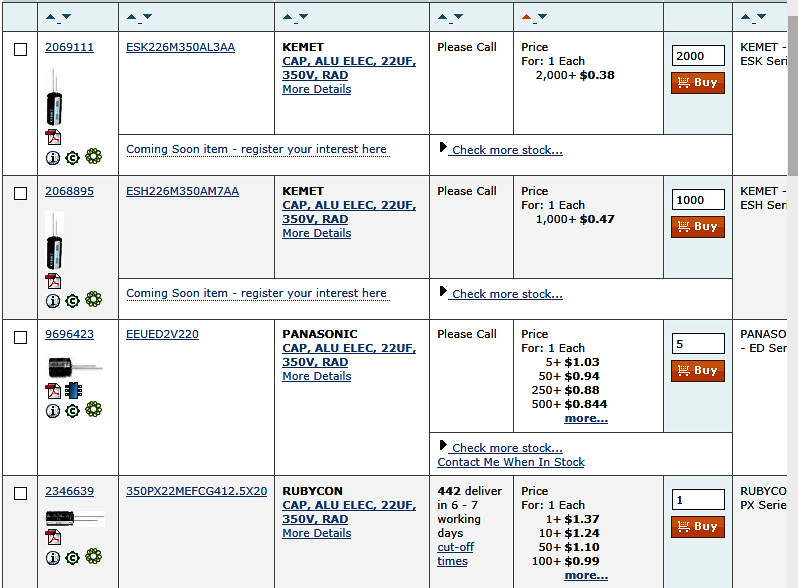The width and height of the screenshot is (798, 588).
Task: Sort descending by the availability column
Action: pos(459,17)
